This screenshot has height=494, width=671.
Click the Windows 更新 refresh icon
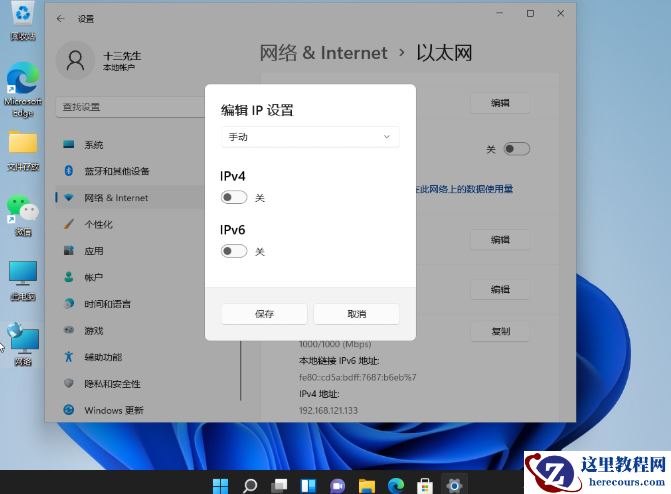(68, 410)
